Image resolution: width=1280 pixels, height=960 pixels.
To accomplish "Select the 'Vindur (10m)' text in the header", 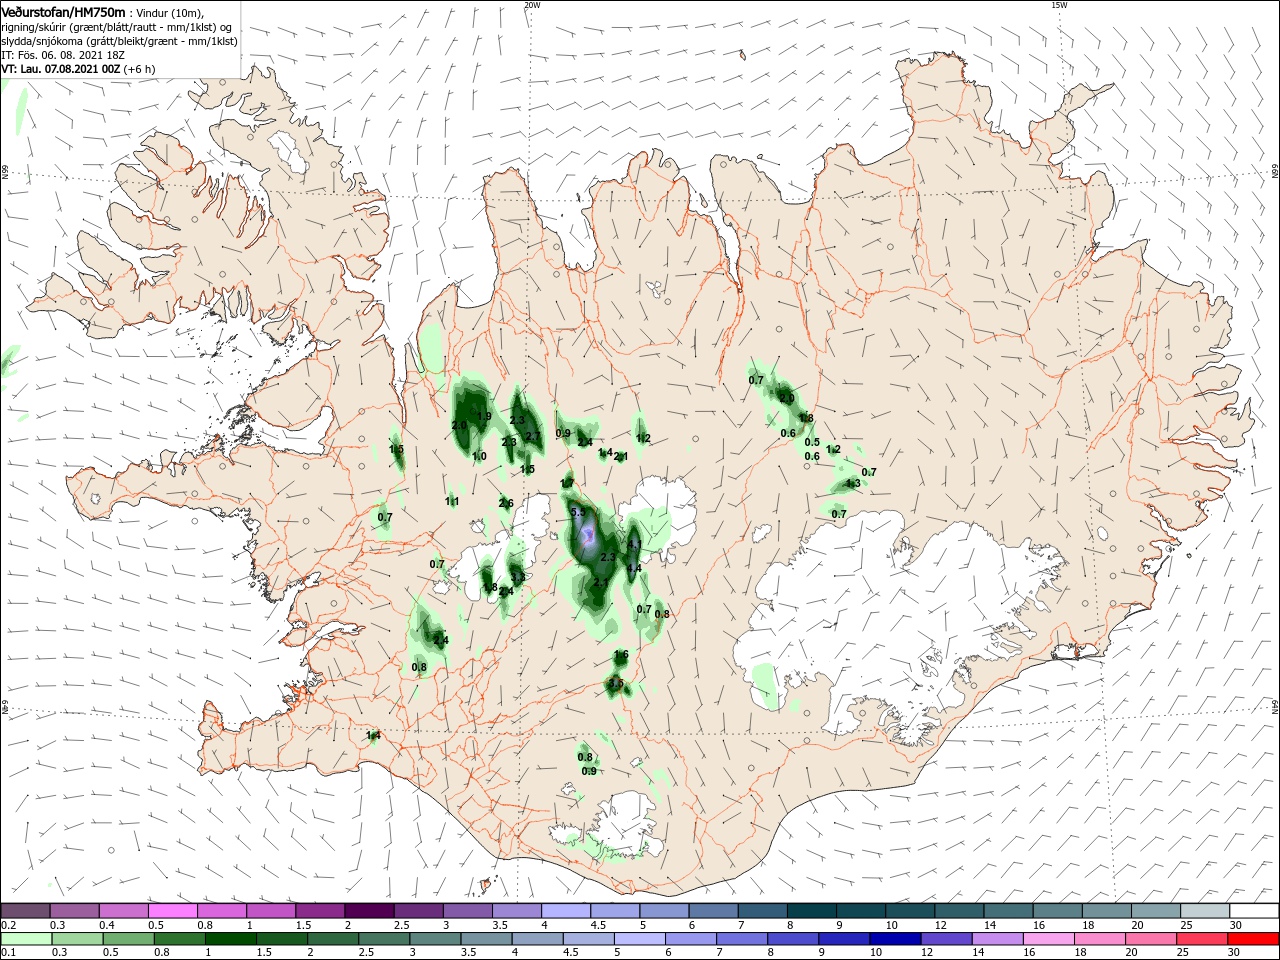I will point(170,12).
